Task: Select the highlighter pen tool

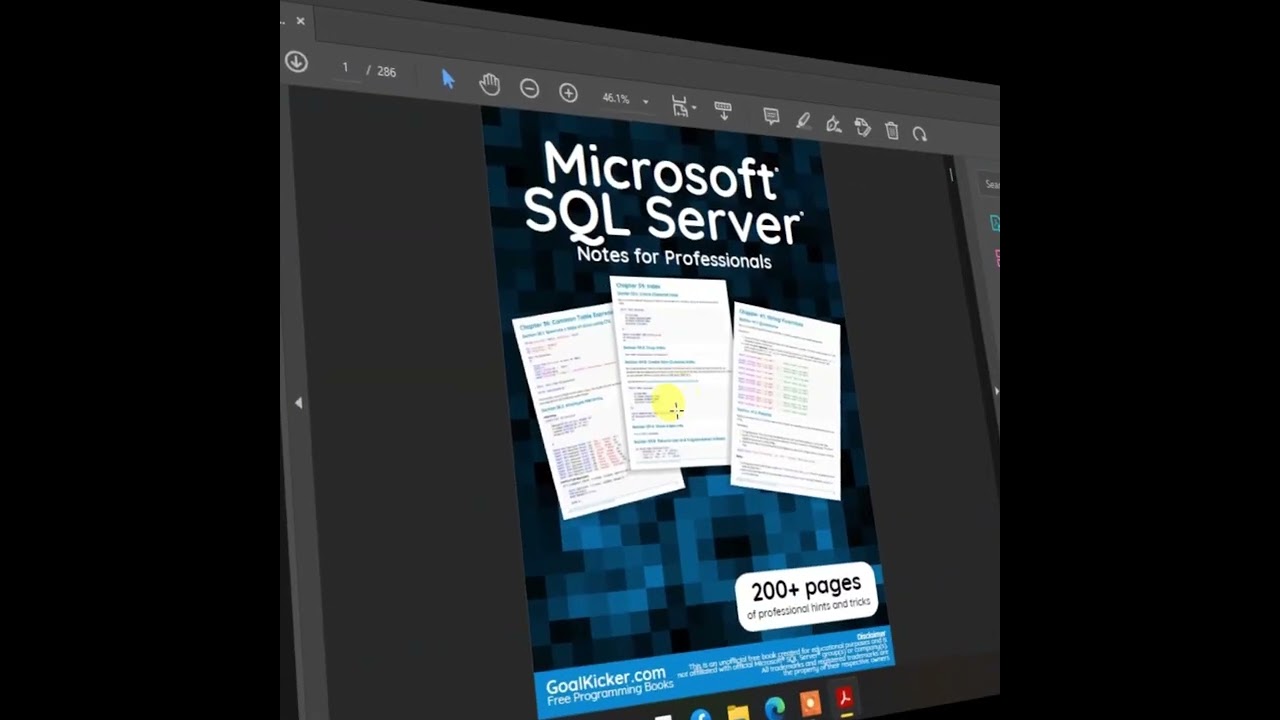Action: (803, 120)
